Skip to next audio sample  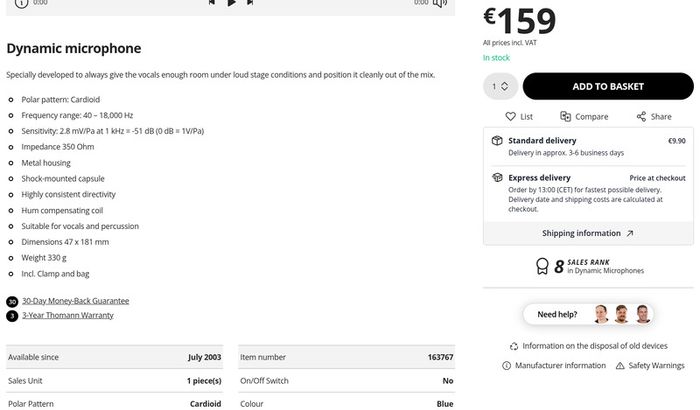[250, 2]
